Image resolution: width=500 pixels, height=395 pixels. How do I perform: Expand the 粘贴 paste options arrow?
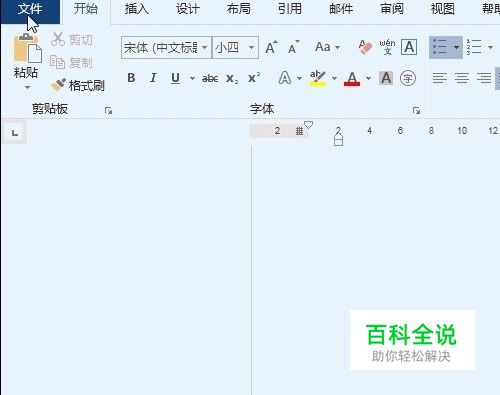tap(27, 88)
